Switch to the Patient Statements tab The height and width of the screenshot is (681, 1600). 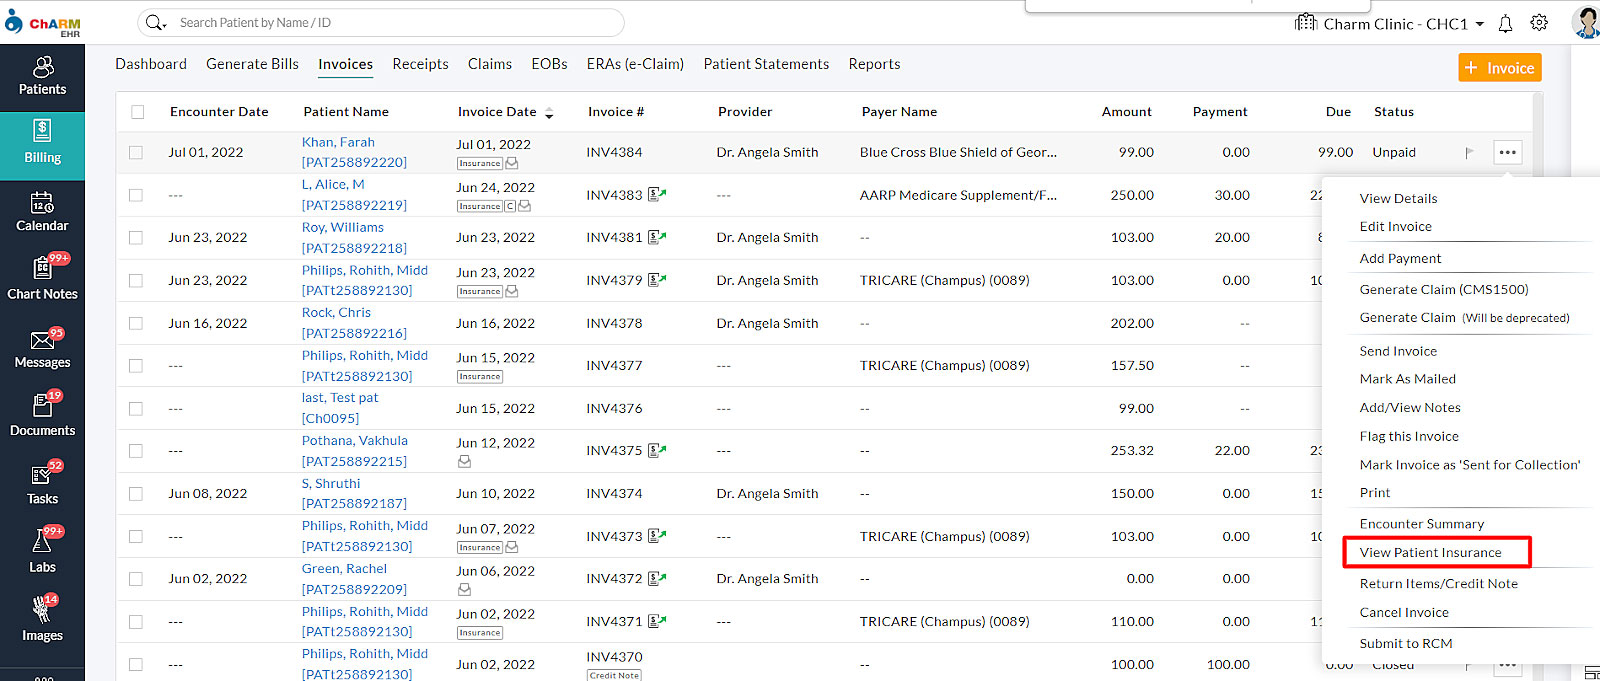766,64
